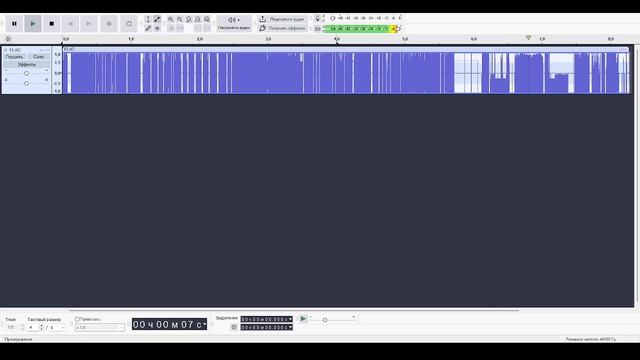This screenshot has width=640, height=360.
Task: Click the green playback level meter
Action: (x=361, y=29)
